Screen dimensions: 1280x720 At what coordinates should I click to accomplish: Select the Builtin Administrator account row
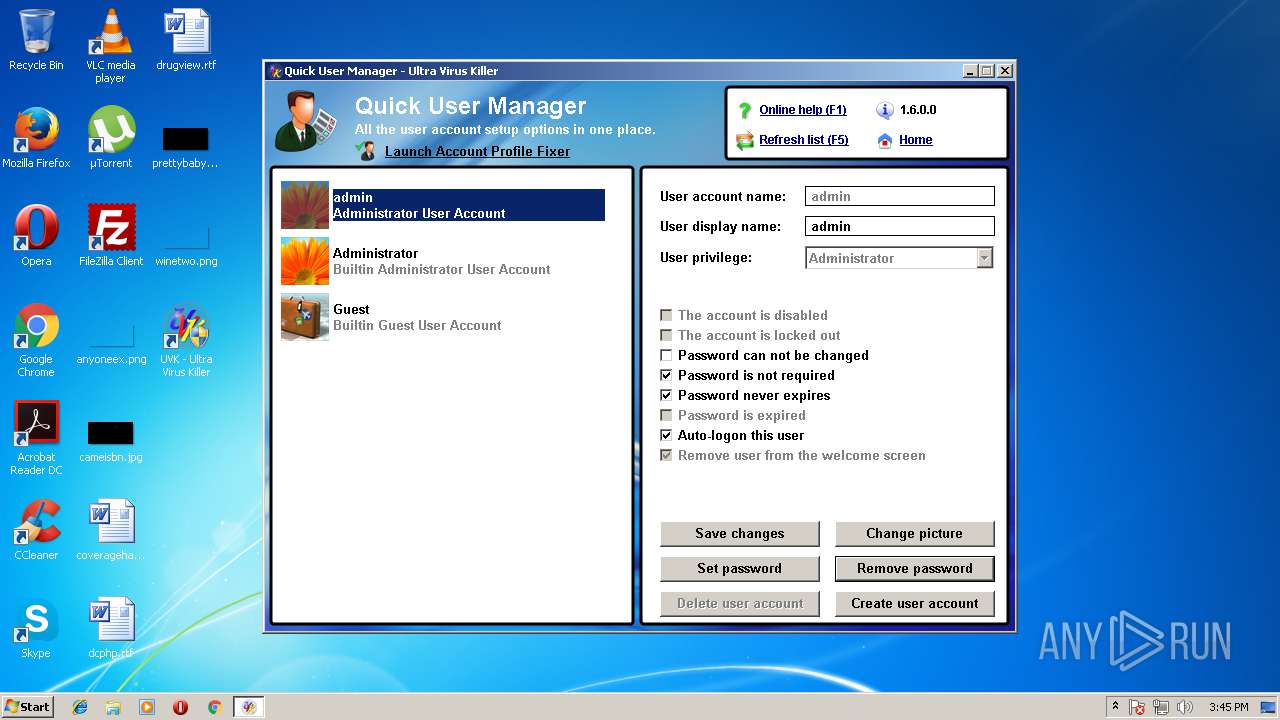tap(443, 261)
